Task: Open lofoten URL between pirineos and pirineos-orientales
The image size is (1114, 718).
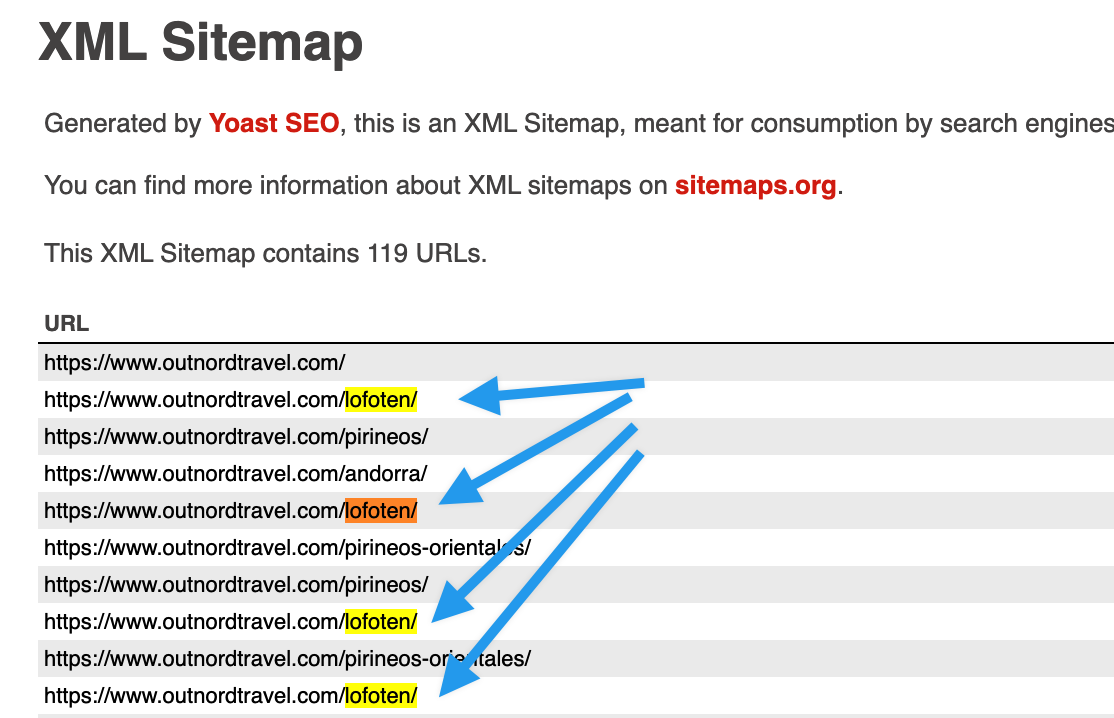Action: pos(231,621)
